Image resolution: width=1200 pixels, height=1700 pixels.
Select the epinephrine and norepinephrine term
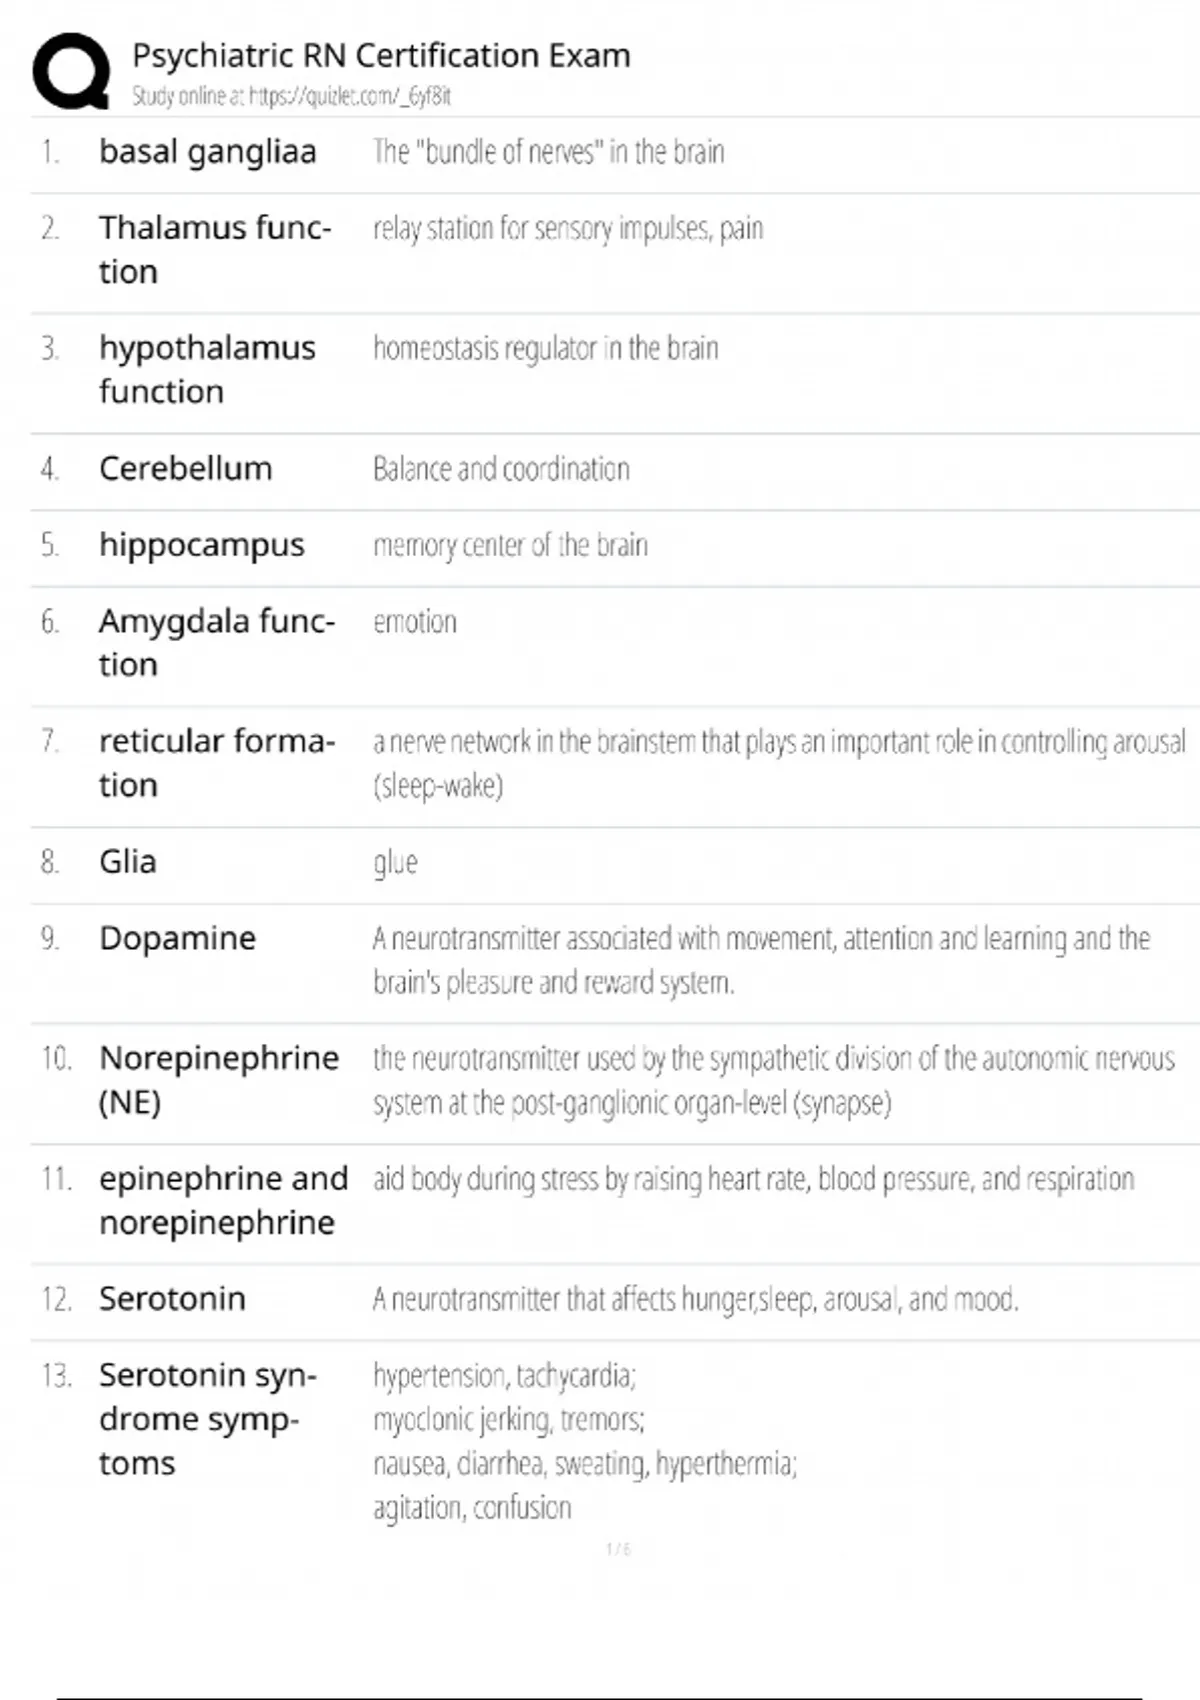pos(223,1200)
